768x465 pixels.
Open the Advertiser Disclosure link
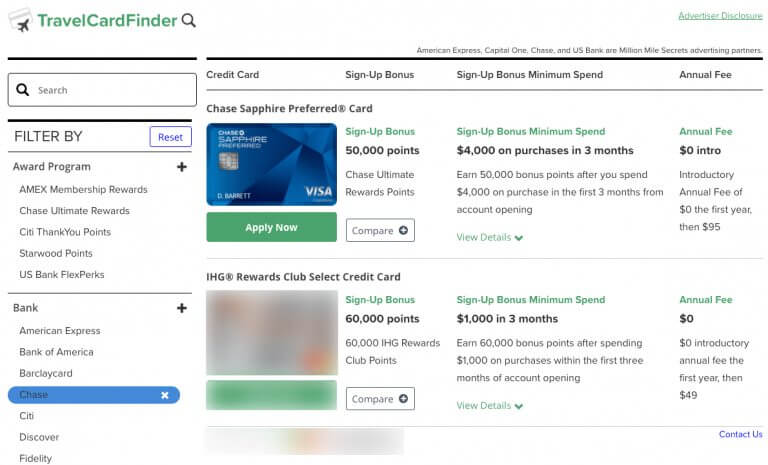point(720,16)
